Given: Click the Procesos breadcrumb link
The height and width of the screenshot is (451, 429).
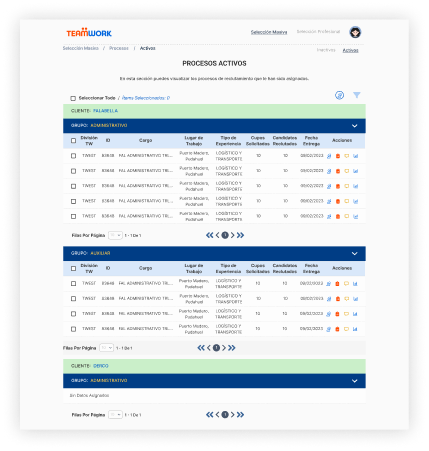Looking at the screenshot, I should pyautogui.click(x=119, y=48).
